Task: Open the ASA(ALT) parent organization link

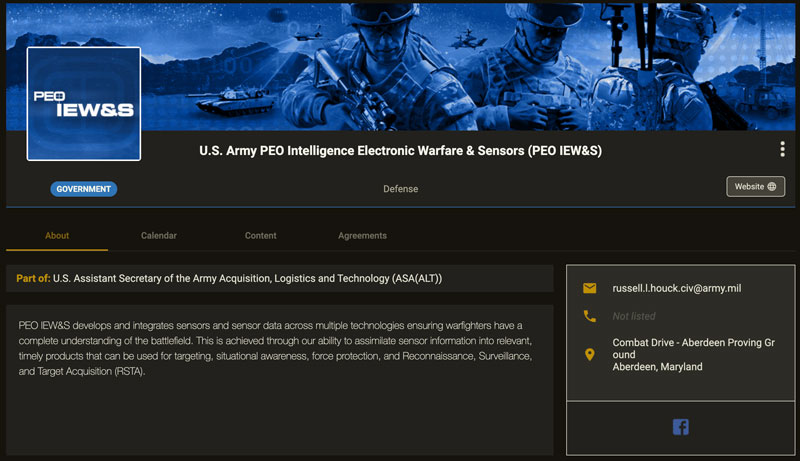Action: [x=247, y=278]
